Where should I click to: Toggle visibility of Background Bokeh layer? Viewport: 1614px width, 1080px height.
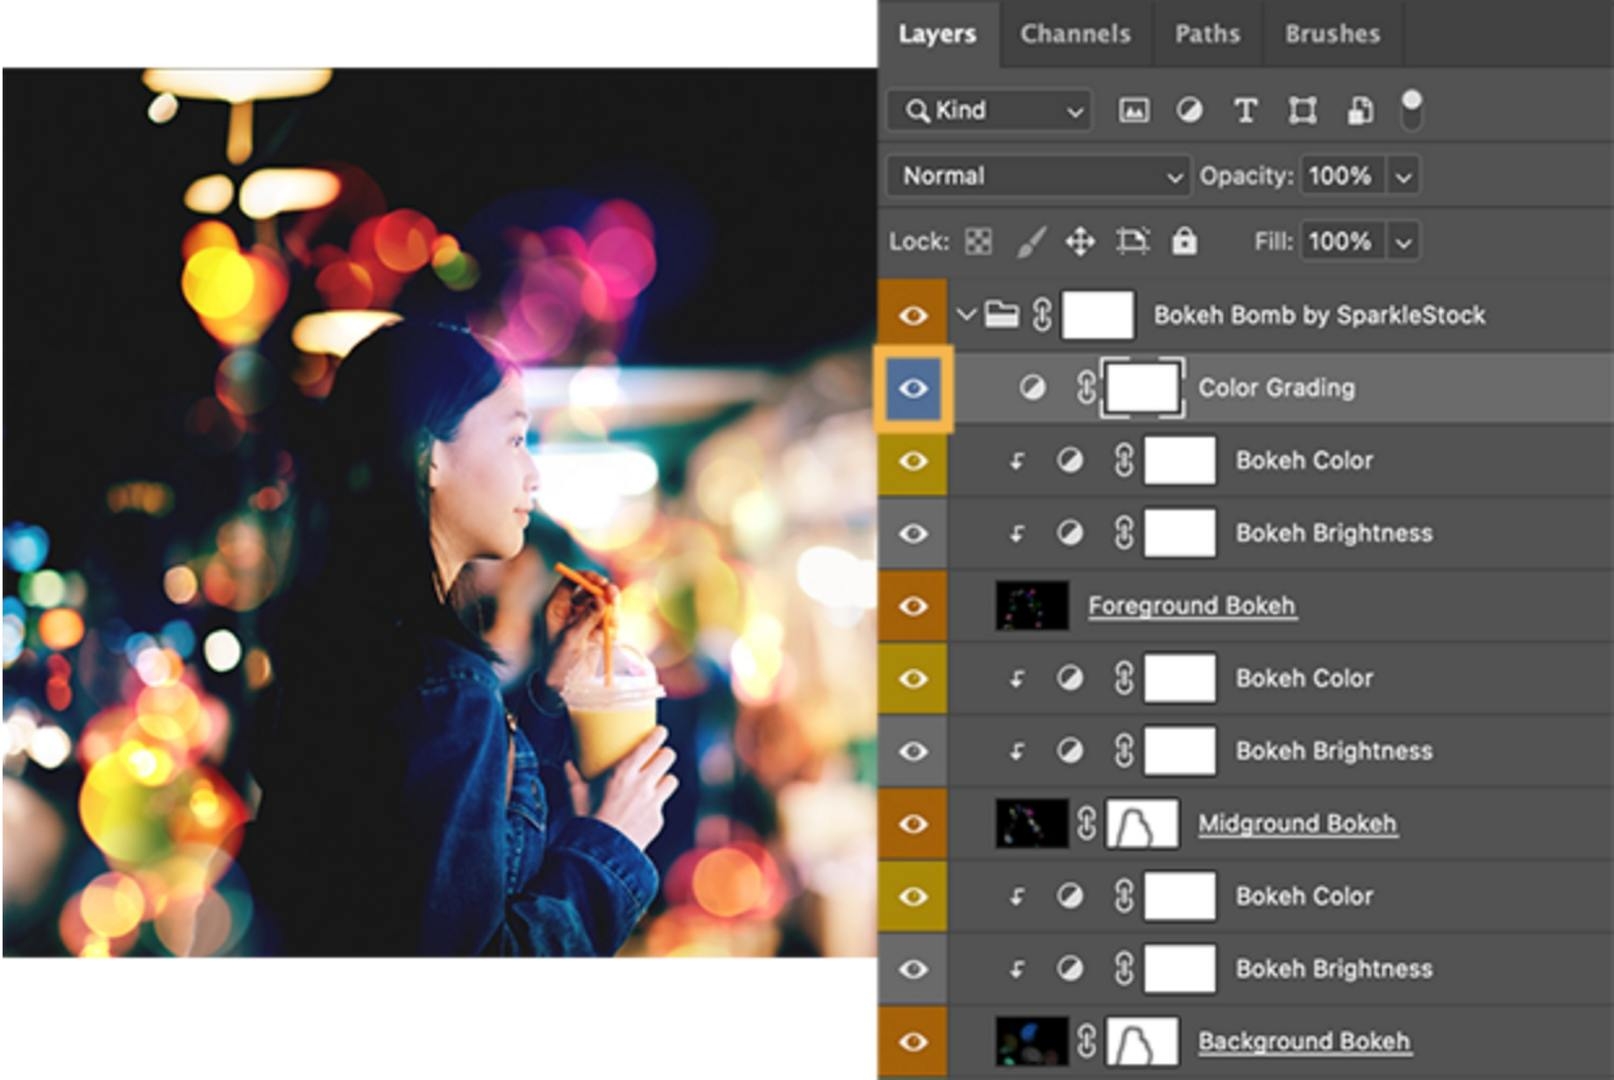913,1040
